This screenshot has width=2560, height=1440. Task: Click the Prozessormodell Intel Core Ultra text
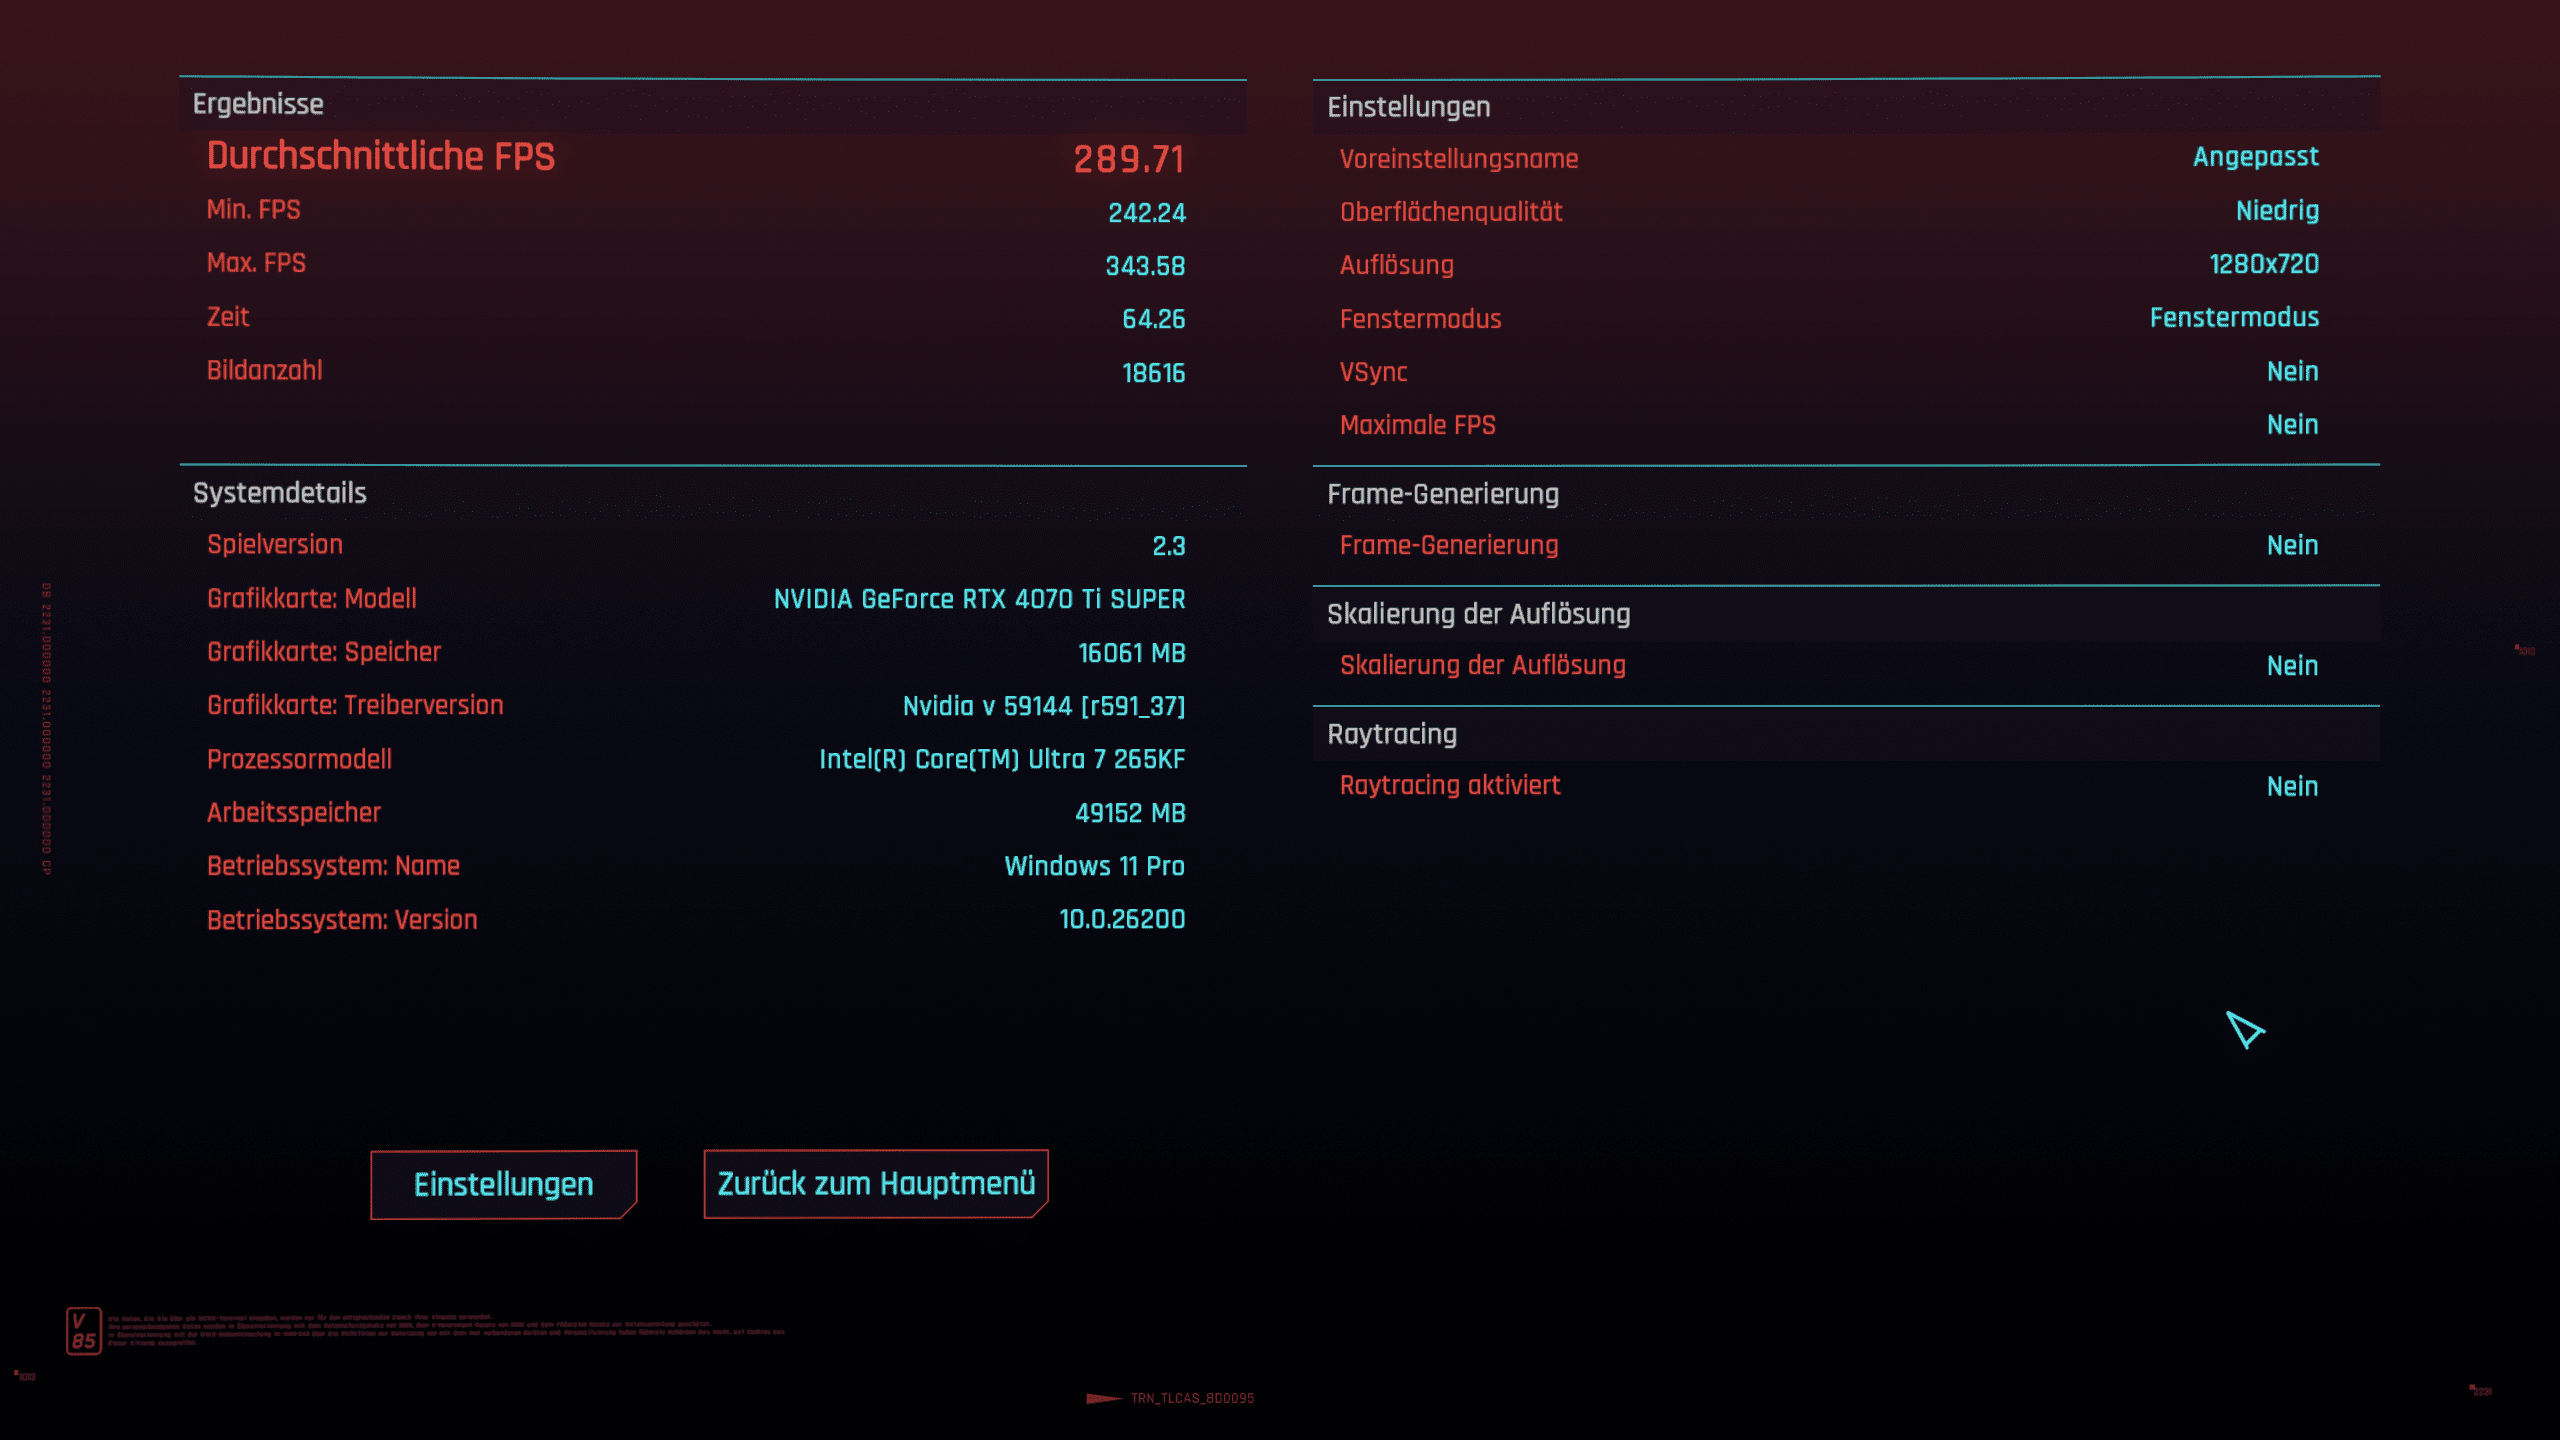pyautogui.click(x=1001, y=759)
